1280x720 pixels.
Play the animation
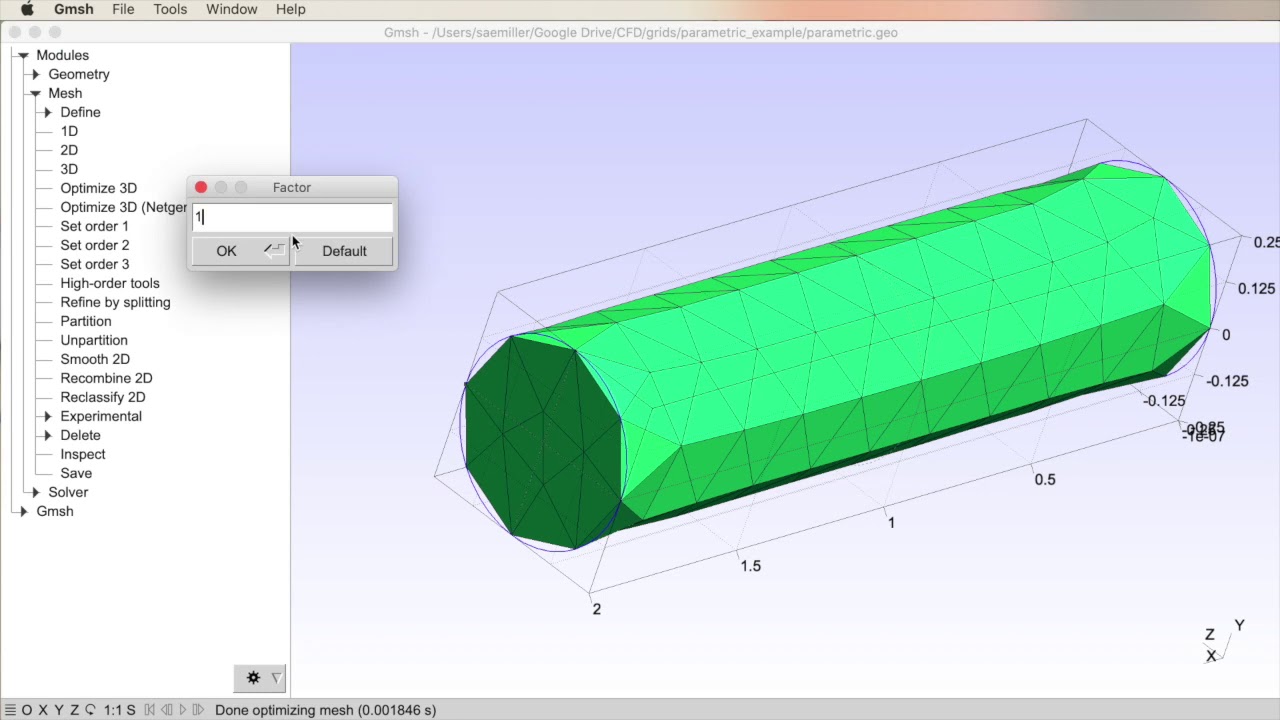182,710
